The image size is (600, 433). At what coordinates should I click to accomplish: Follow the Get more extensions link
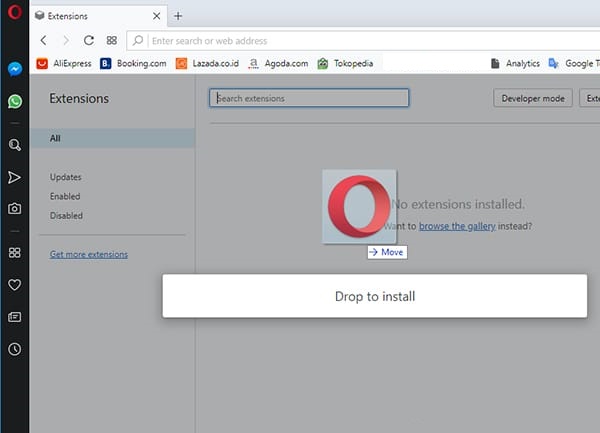click(89, 254)
